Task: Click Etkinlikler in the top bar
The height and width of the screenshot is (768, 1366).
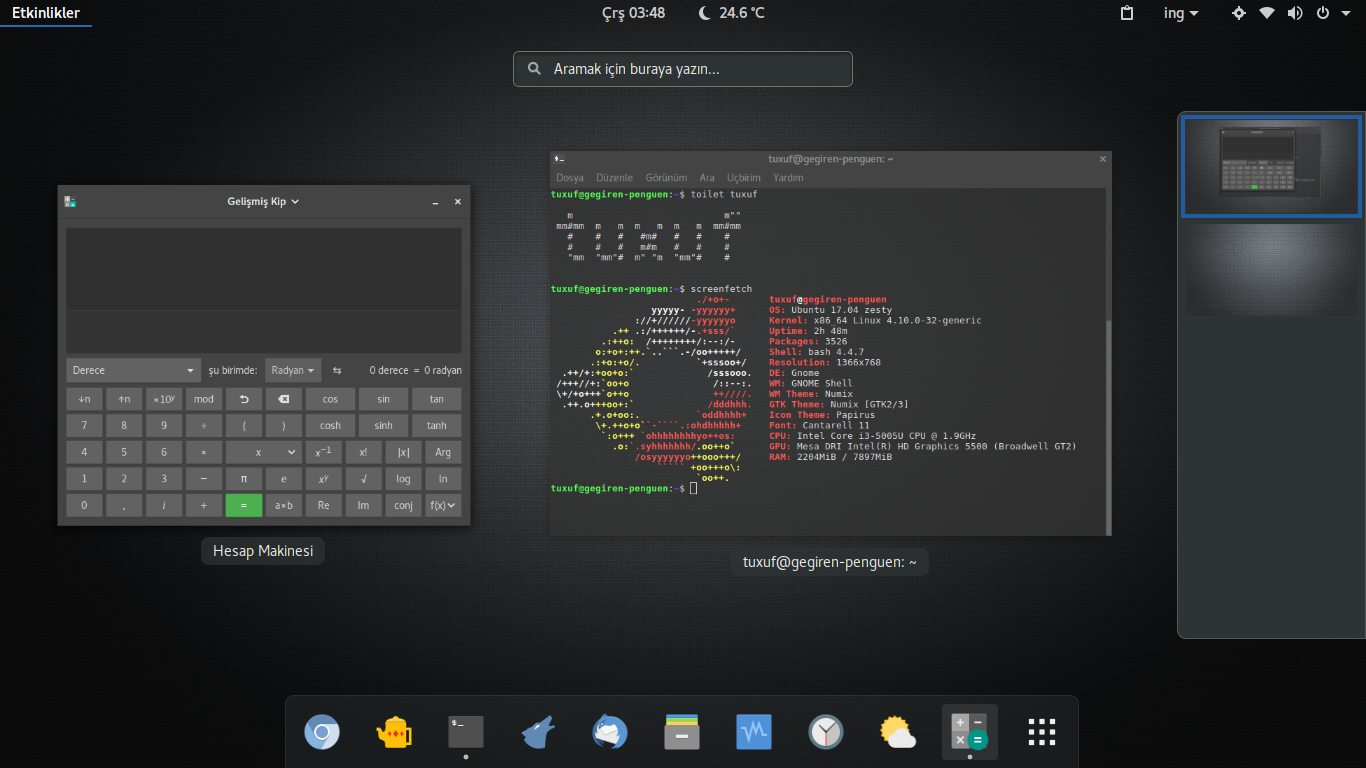Action: pos(46,13)
